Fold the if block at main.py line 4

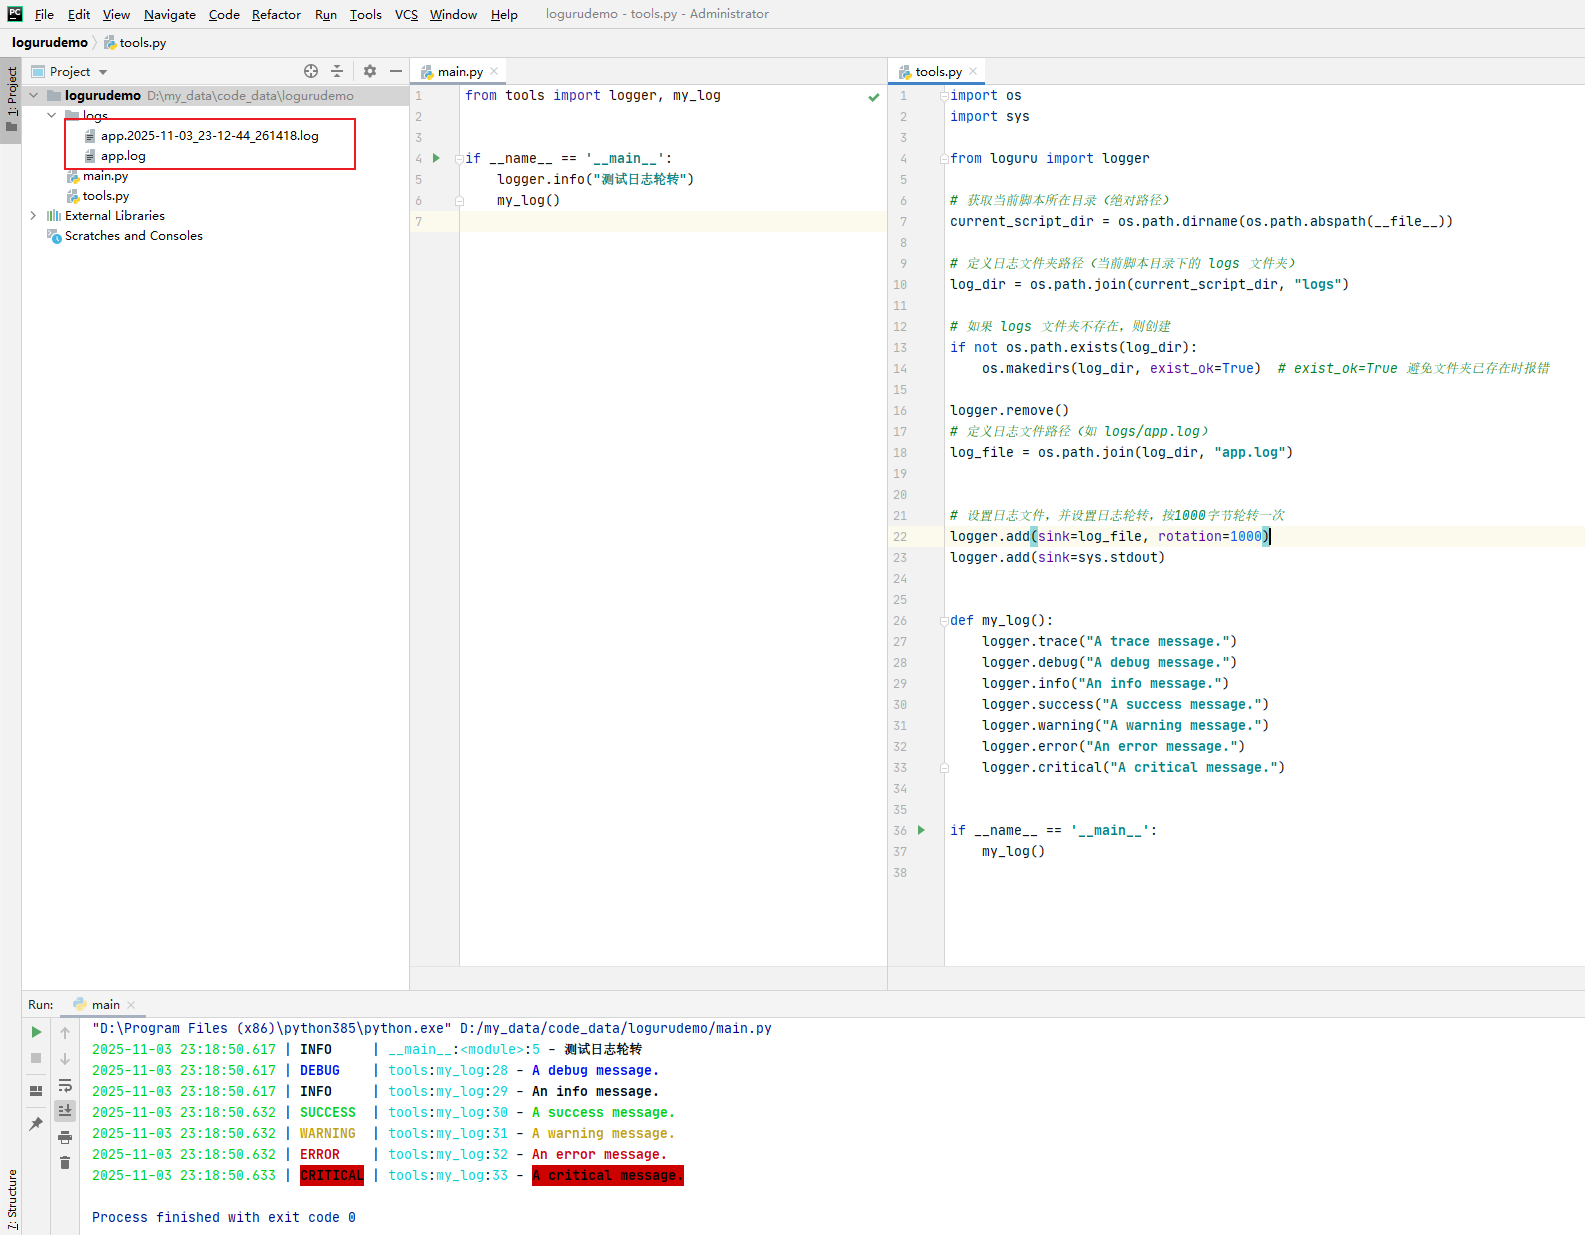click(459, 158)
